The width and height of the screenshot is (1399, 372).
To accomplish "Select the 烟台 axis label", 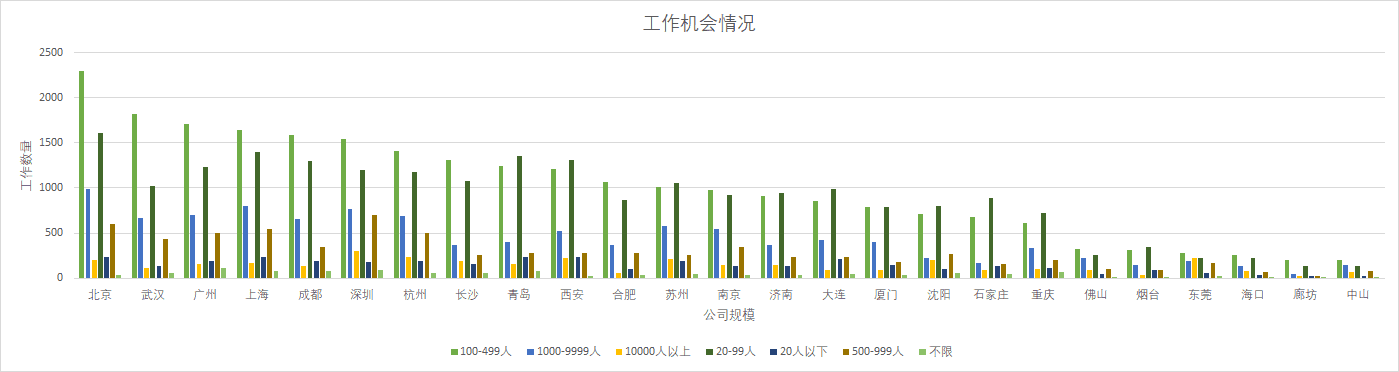I will tap(1148, 295).
